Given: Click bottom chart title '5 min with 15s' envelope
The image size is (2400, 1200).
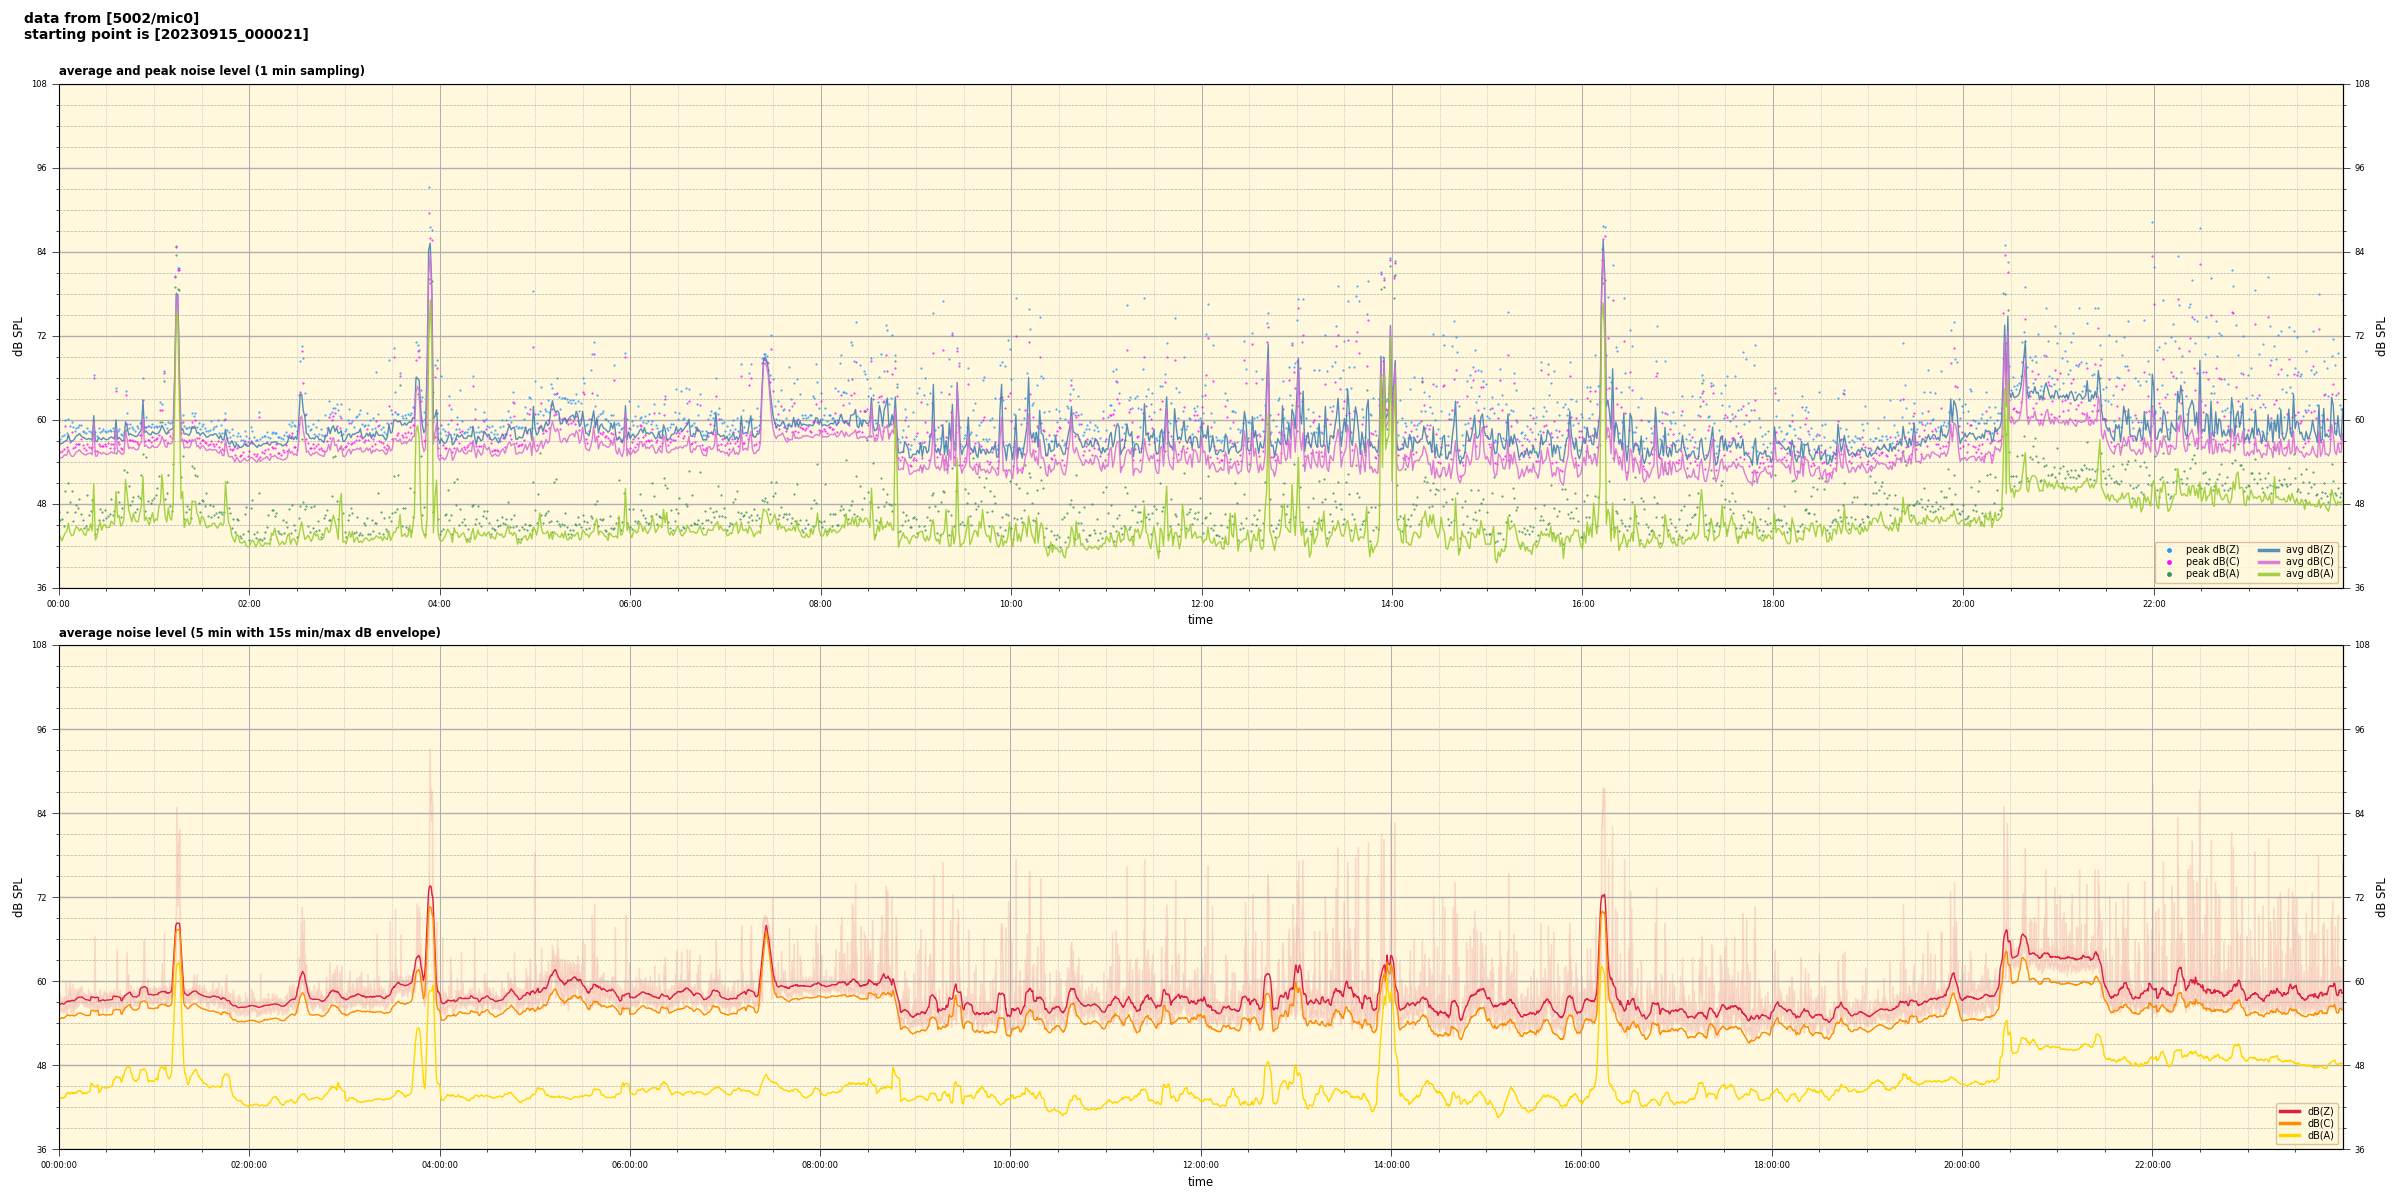Looking at the screenshot, I should click(x=249, y=633).
